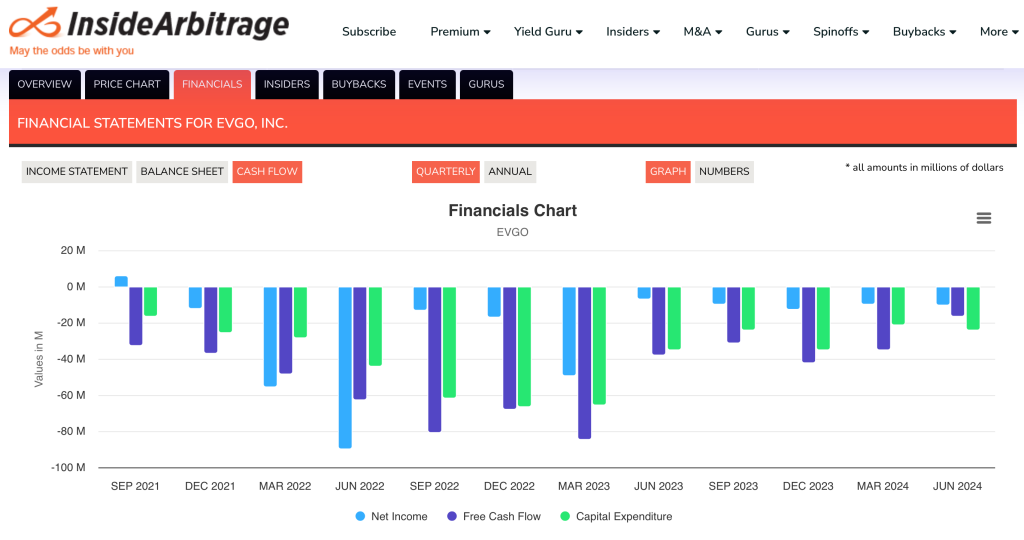The image size is (1024, 540).
Task: Open the M&A dropdown menu
Action: [x=703, y=31]
